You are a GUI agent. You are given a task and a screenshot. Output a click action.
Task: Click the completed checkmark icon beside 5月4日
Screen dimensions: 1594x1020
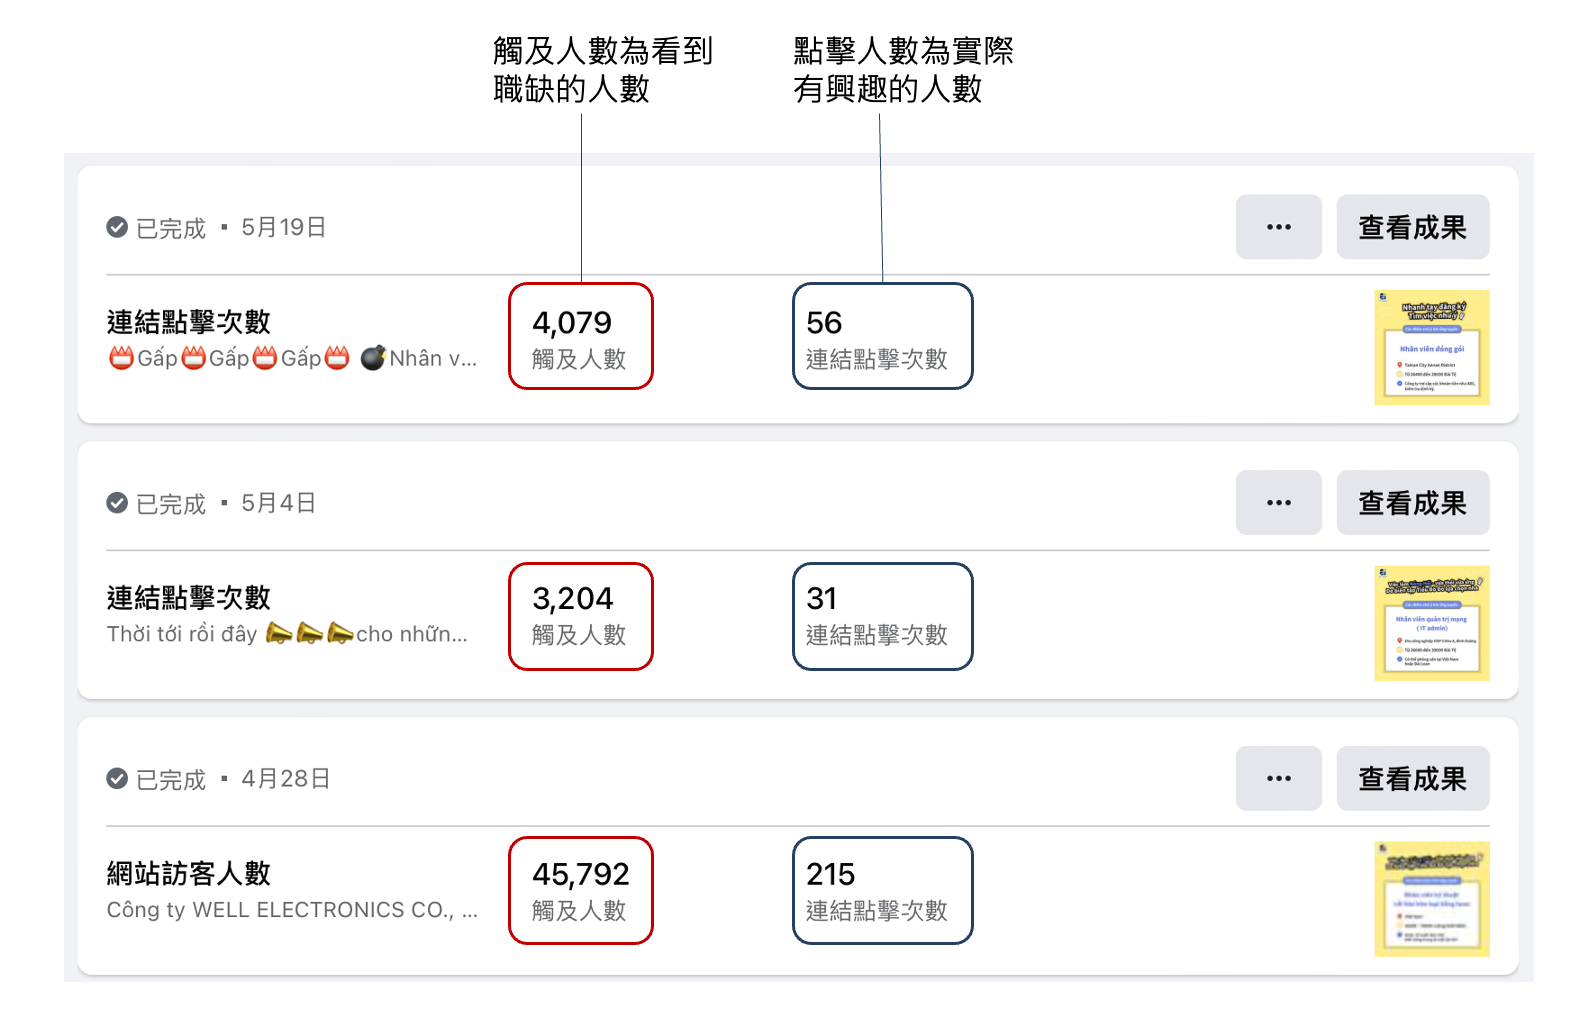click(117, 503)
